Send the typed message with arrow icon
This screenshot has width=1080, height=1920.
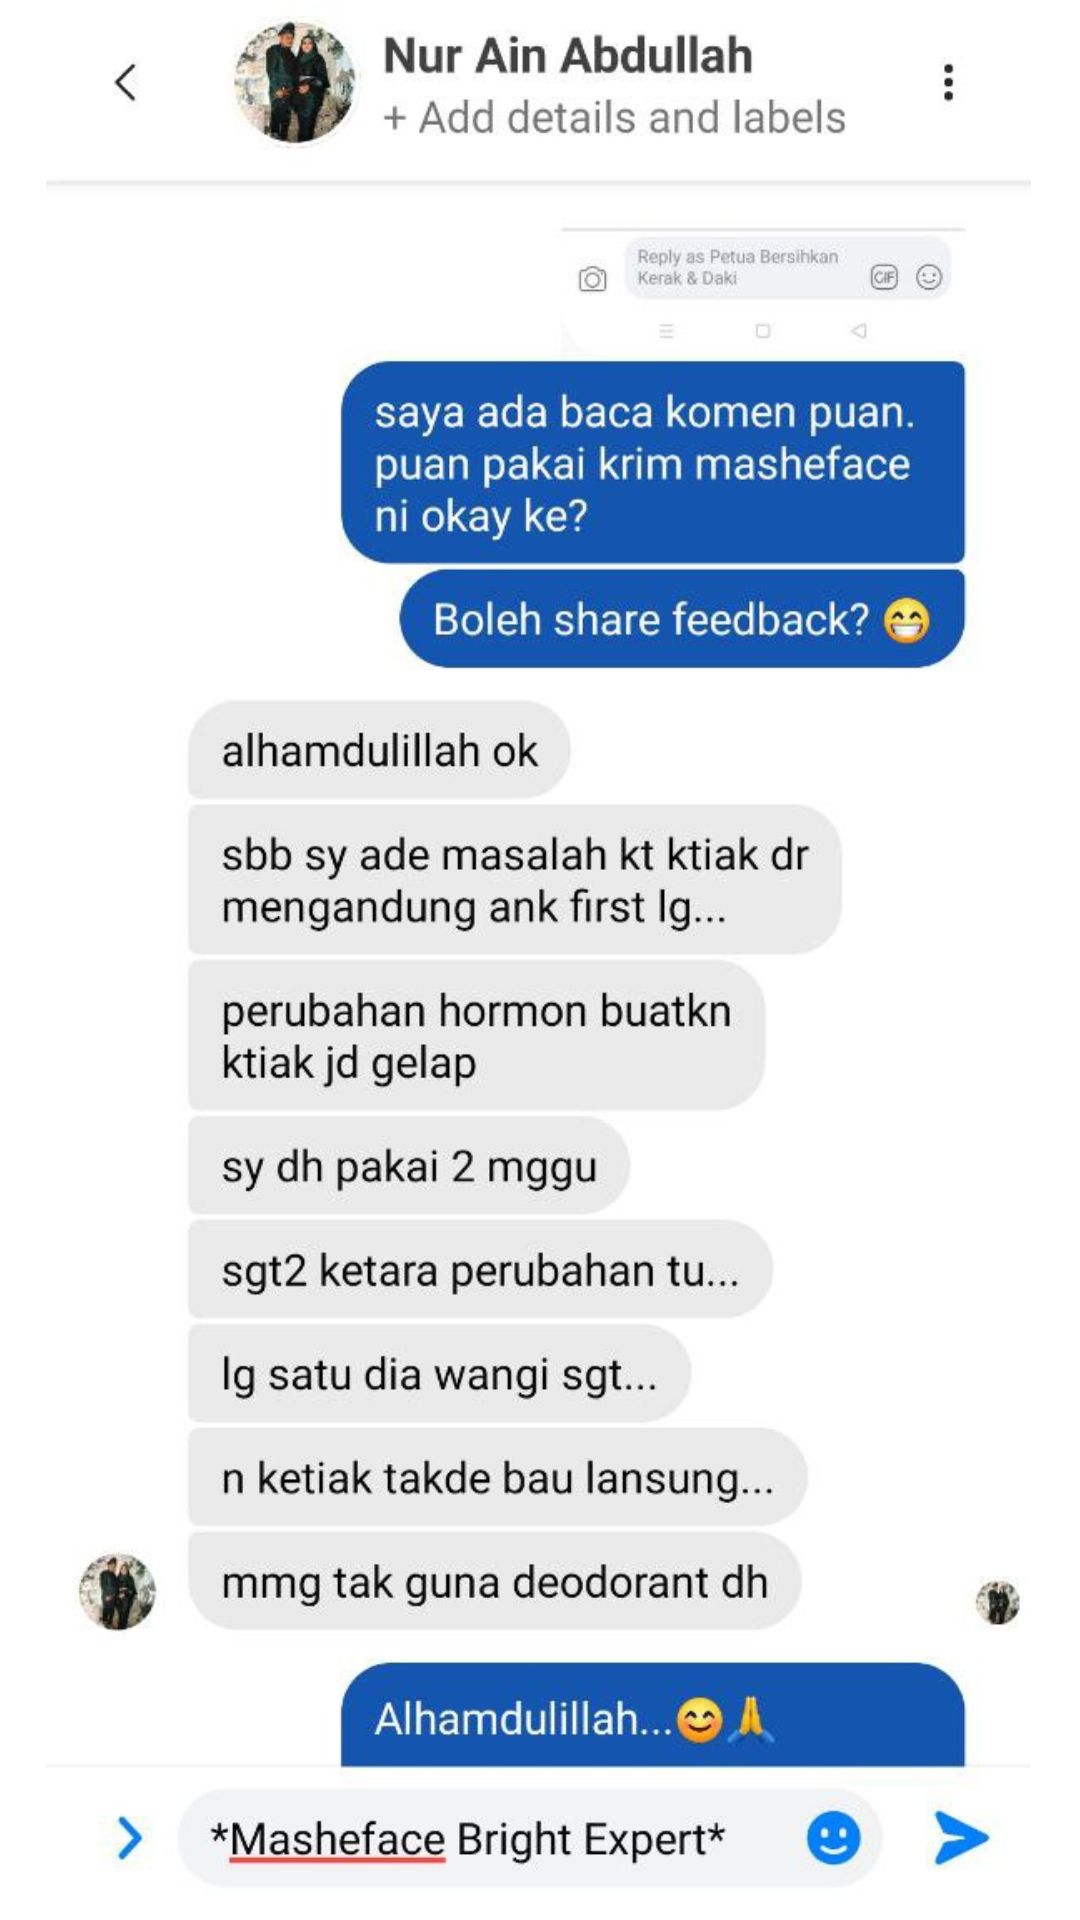[962, 1838]
